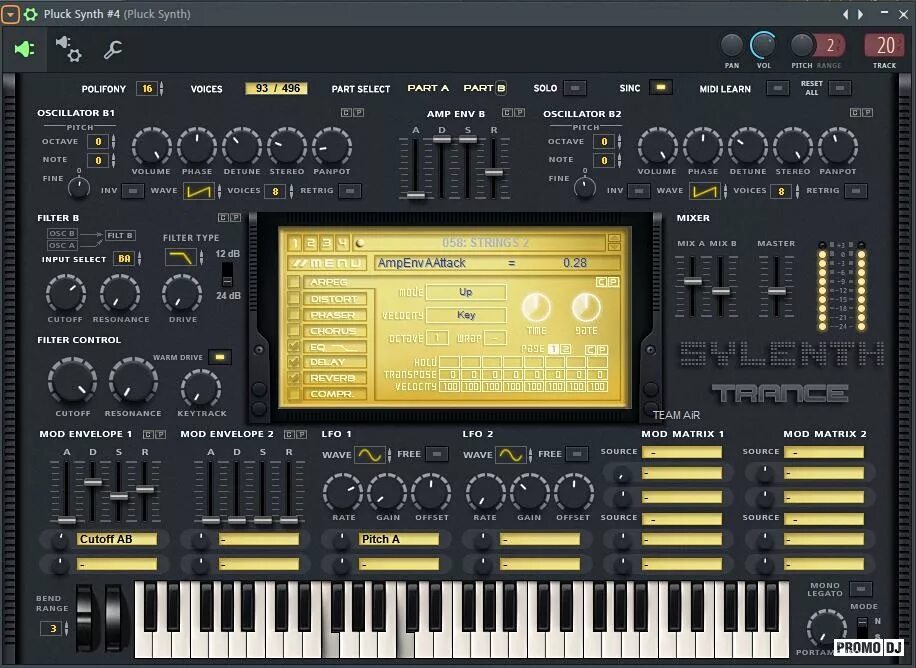Toggle Oscillator B1 INV switch

[x=133, y=191]
